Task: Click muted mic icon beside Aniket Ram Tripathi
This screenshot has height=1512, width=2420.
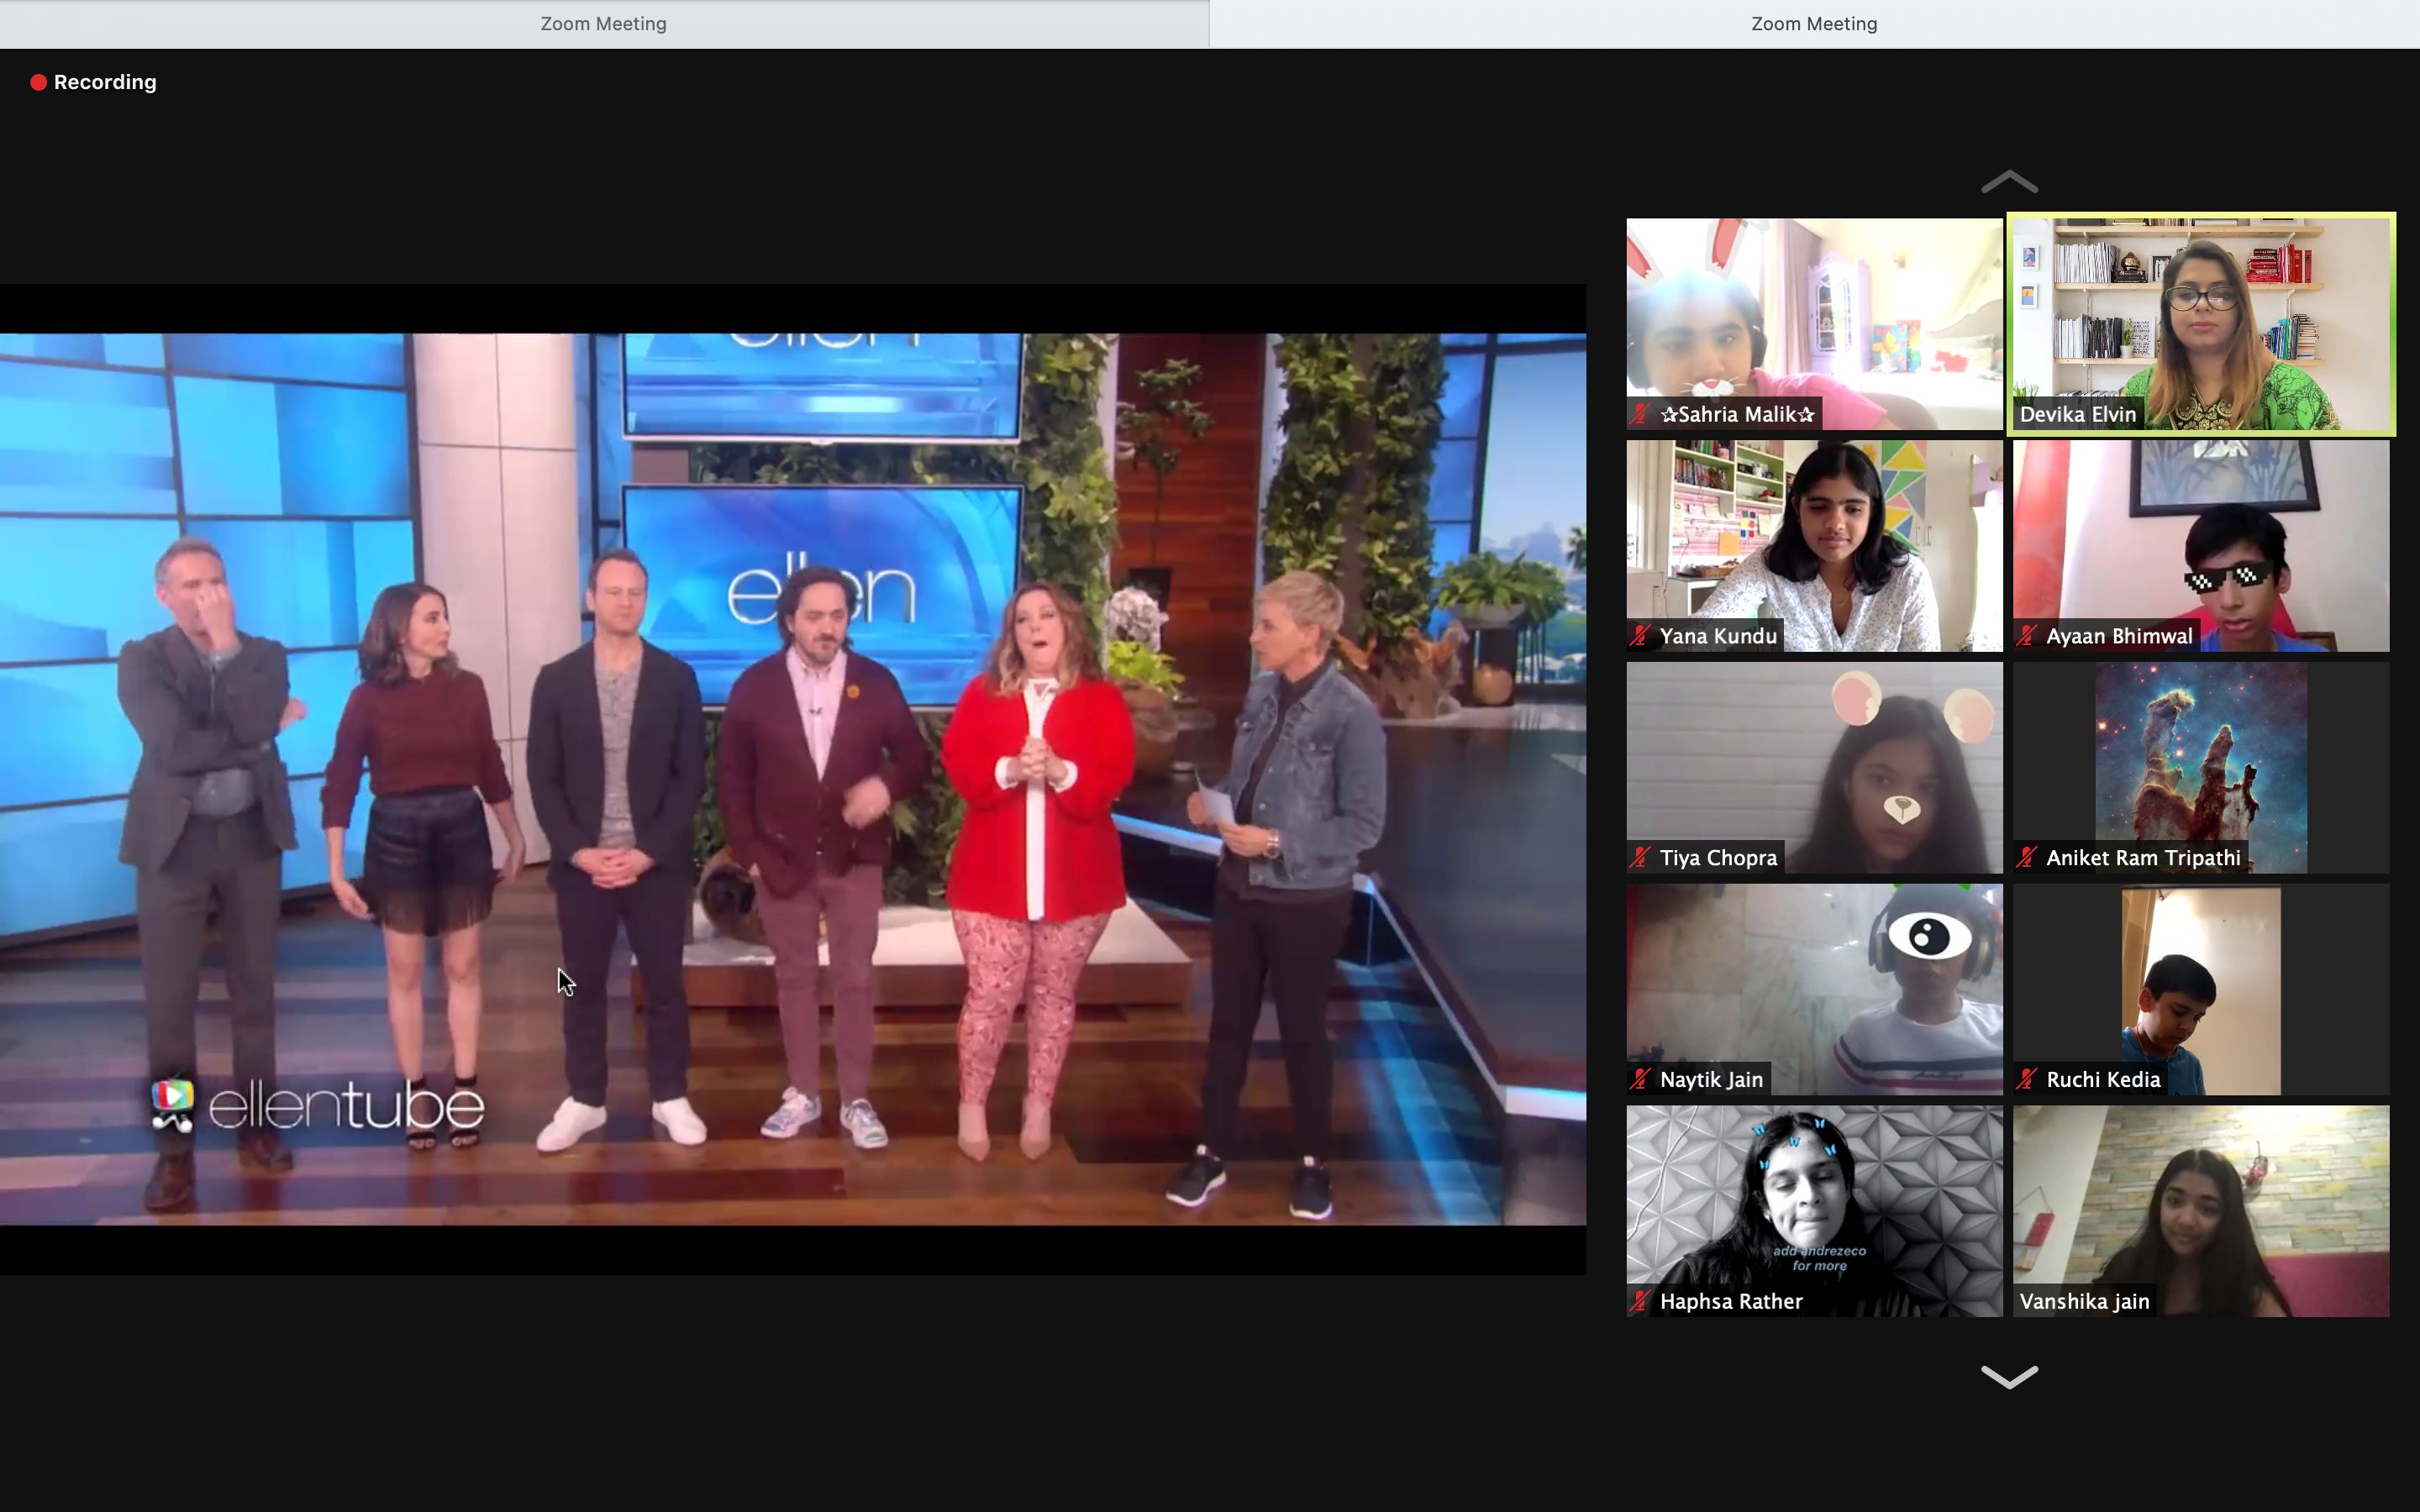Action: [x=2027, y=858]
